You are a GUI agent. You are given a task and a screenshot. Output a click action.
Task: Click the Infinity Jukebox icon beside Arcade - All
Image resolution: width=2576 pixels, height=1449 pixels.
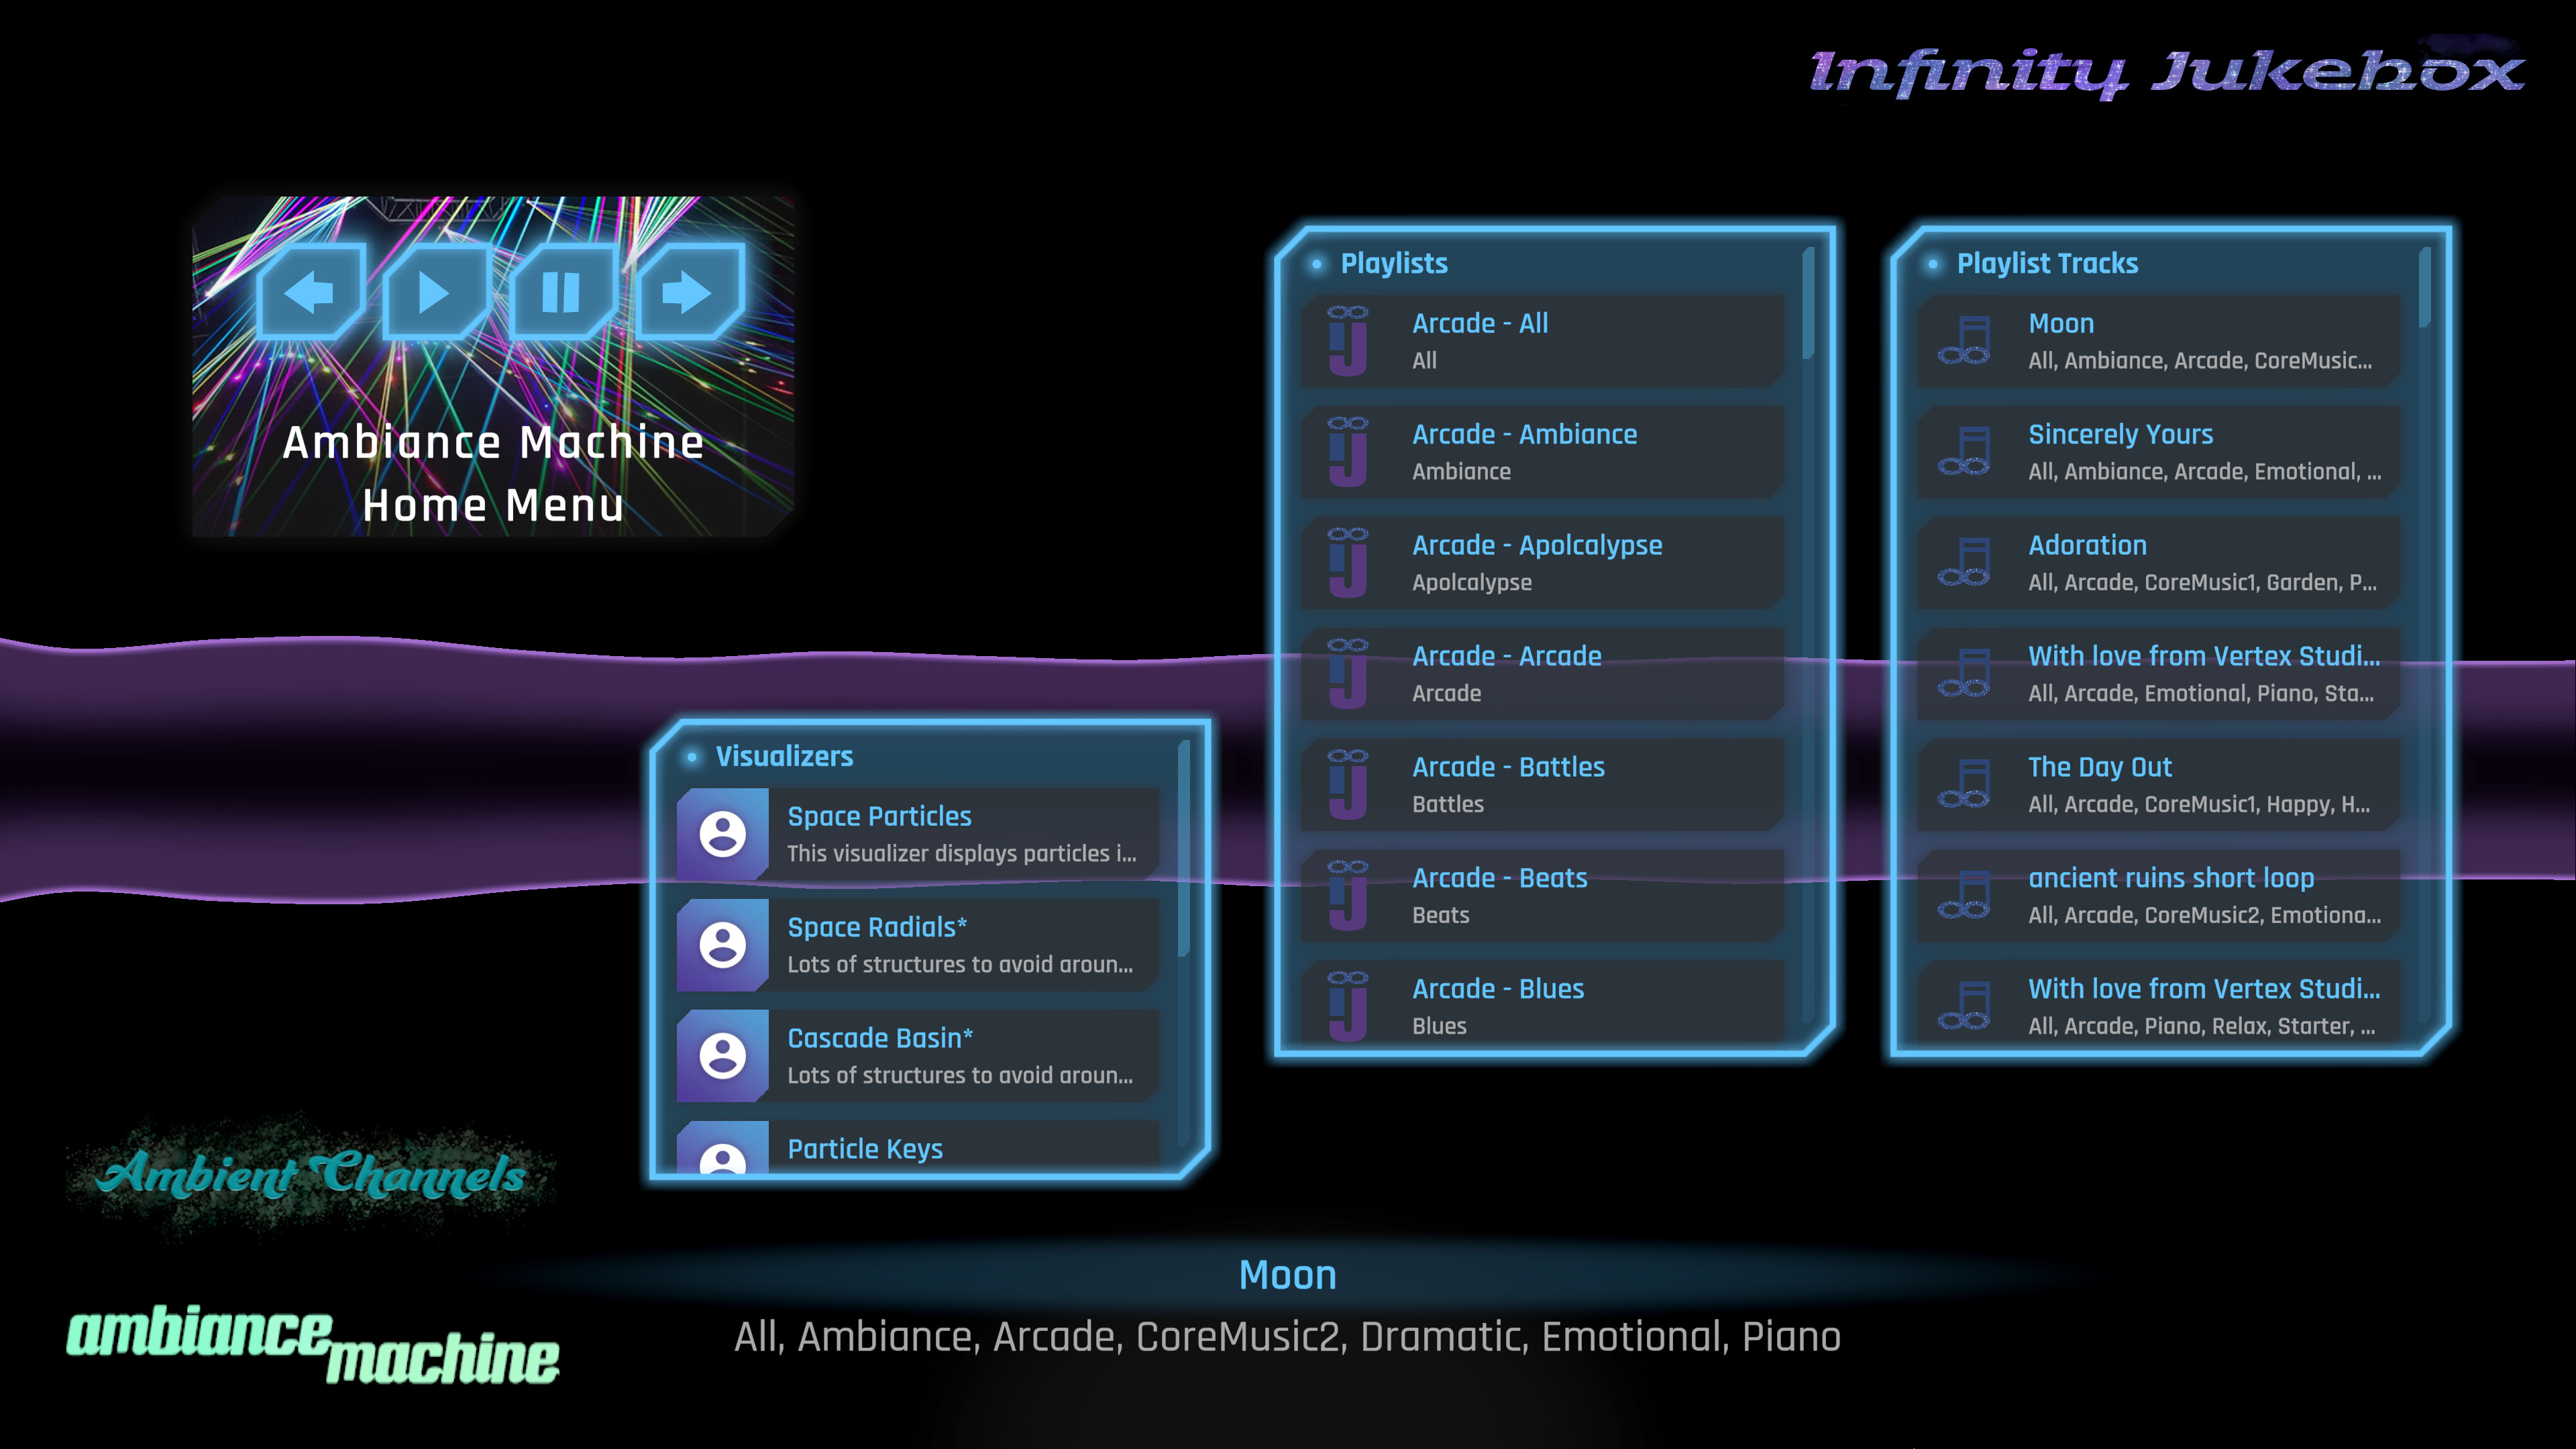click(1349, 339)
